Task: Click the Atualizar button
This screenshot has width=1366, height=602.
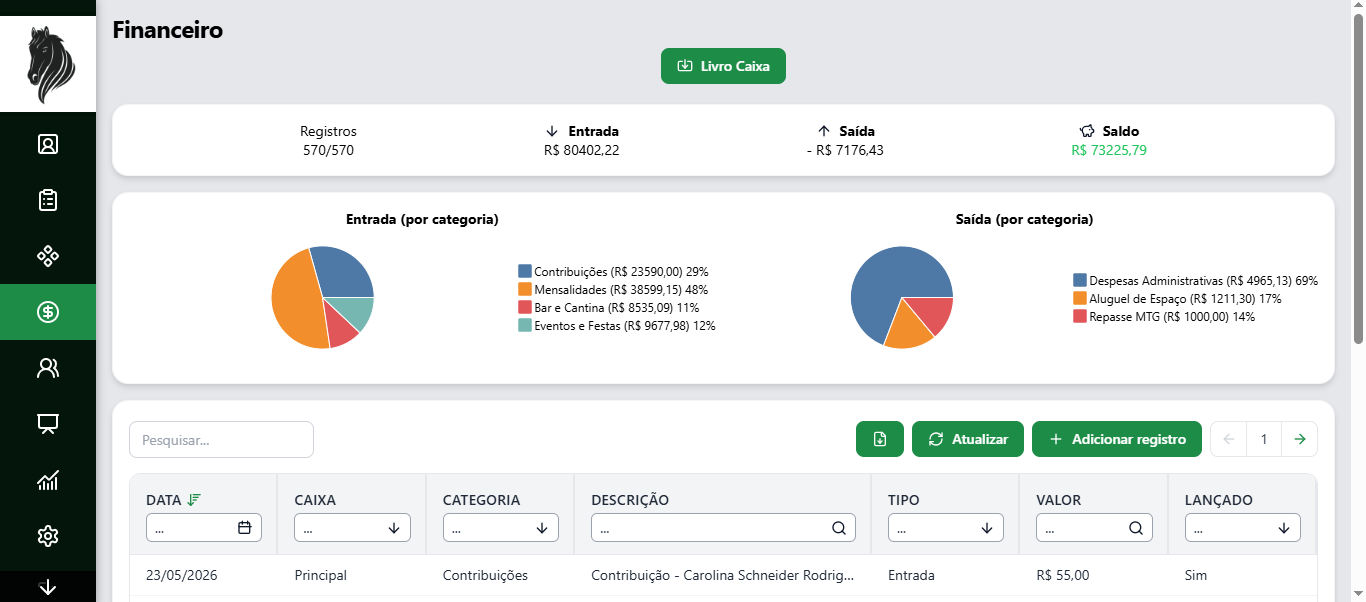Action: (x=967, y=439)
